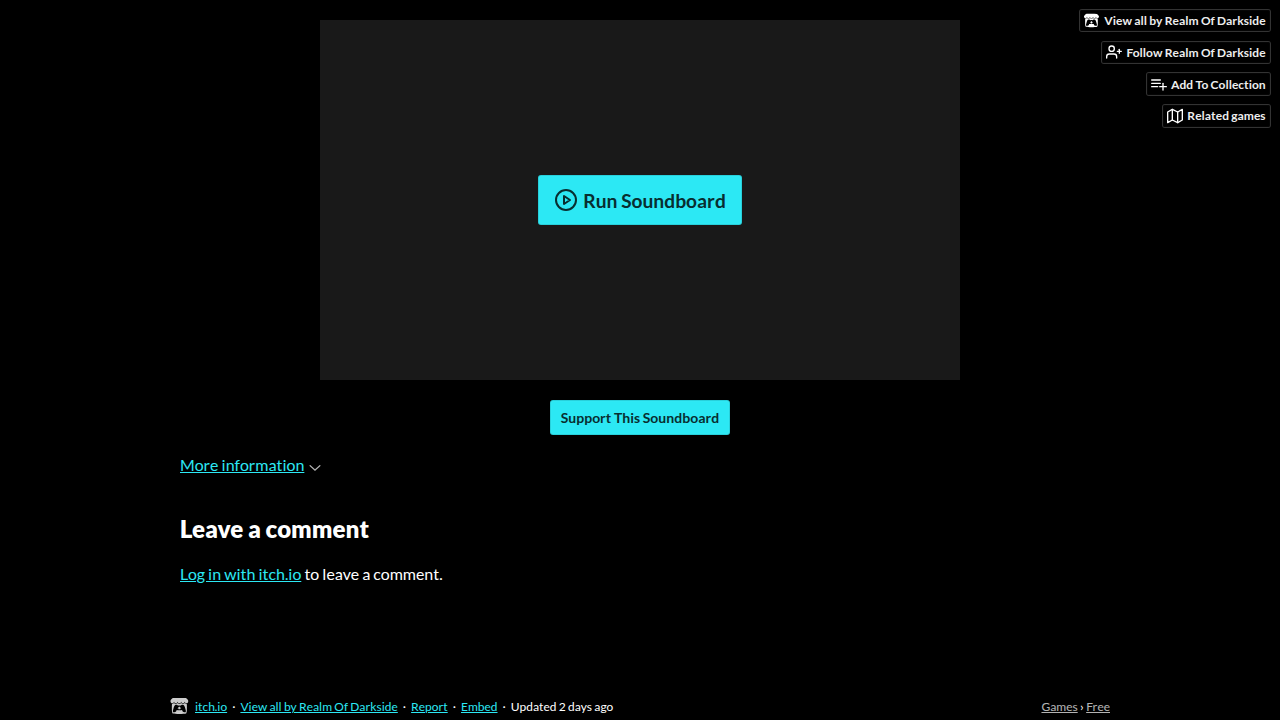Viewport: 1280px width, 720px height.
Task: Click the itch.io store icon beside View all
Action: click(1091, 21)
